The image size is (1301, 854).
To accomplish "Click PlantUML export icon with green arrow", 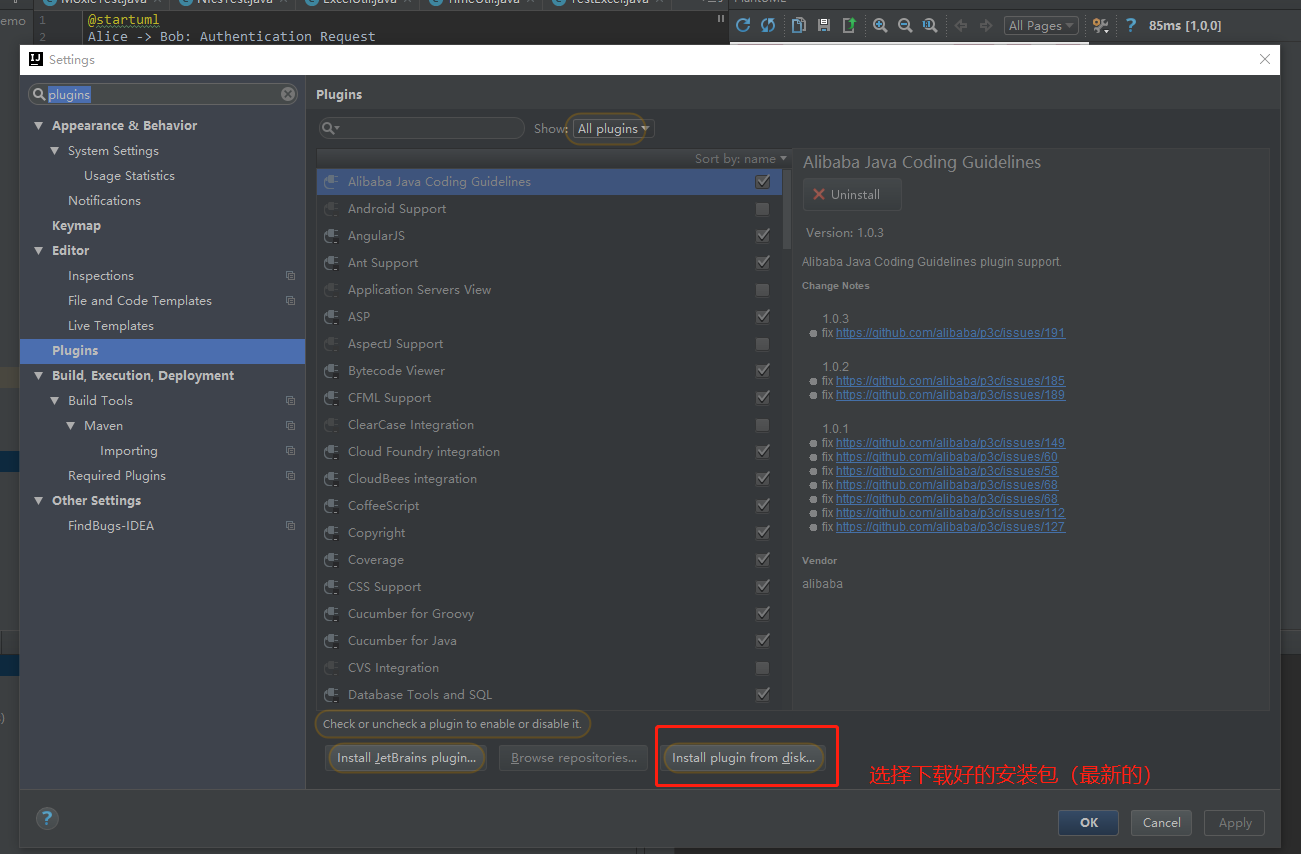I will (849, 25).
